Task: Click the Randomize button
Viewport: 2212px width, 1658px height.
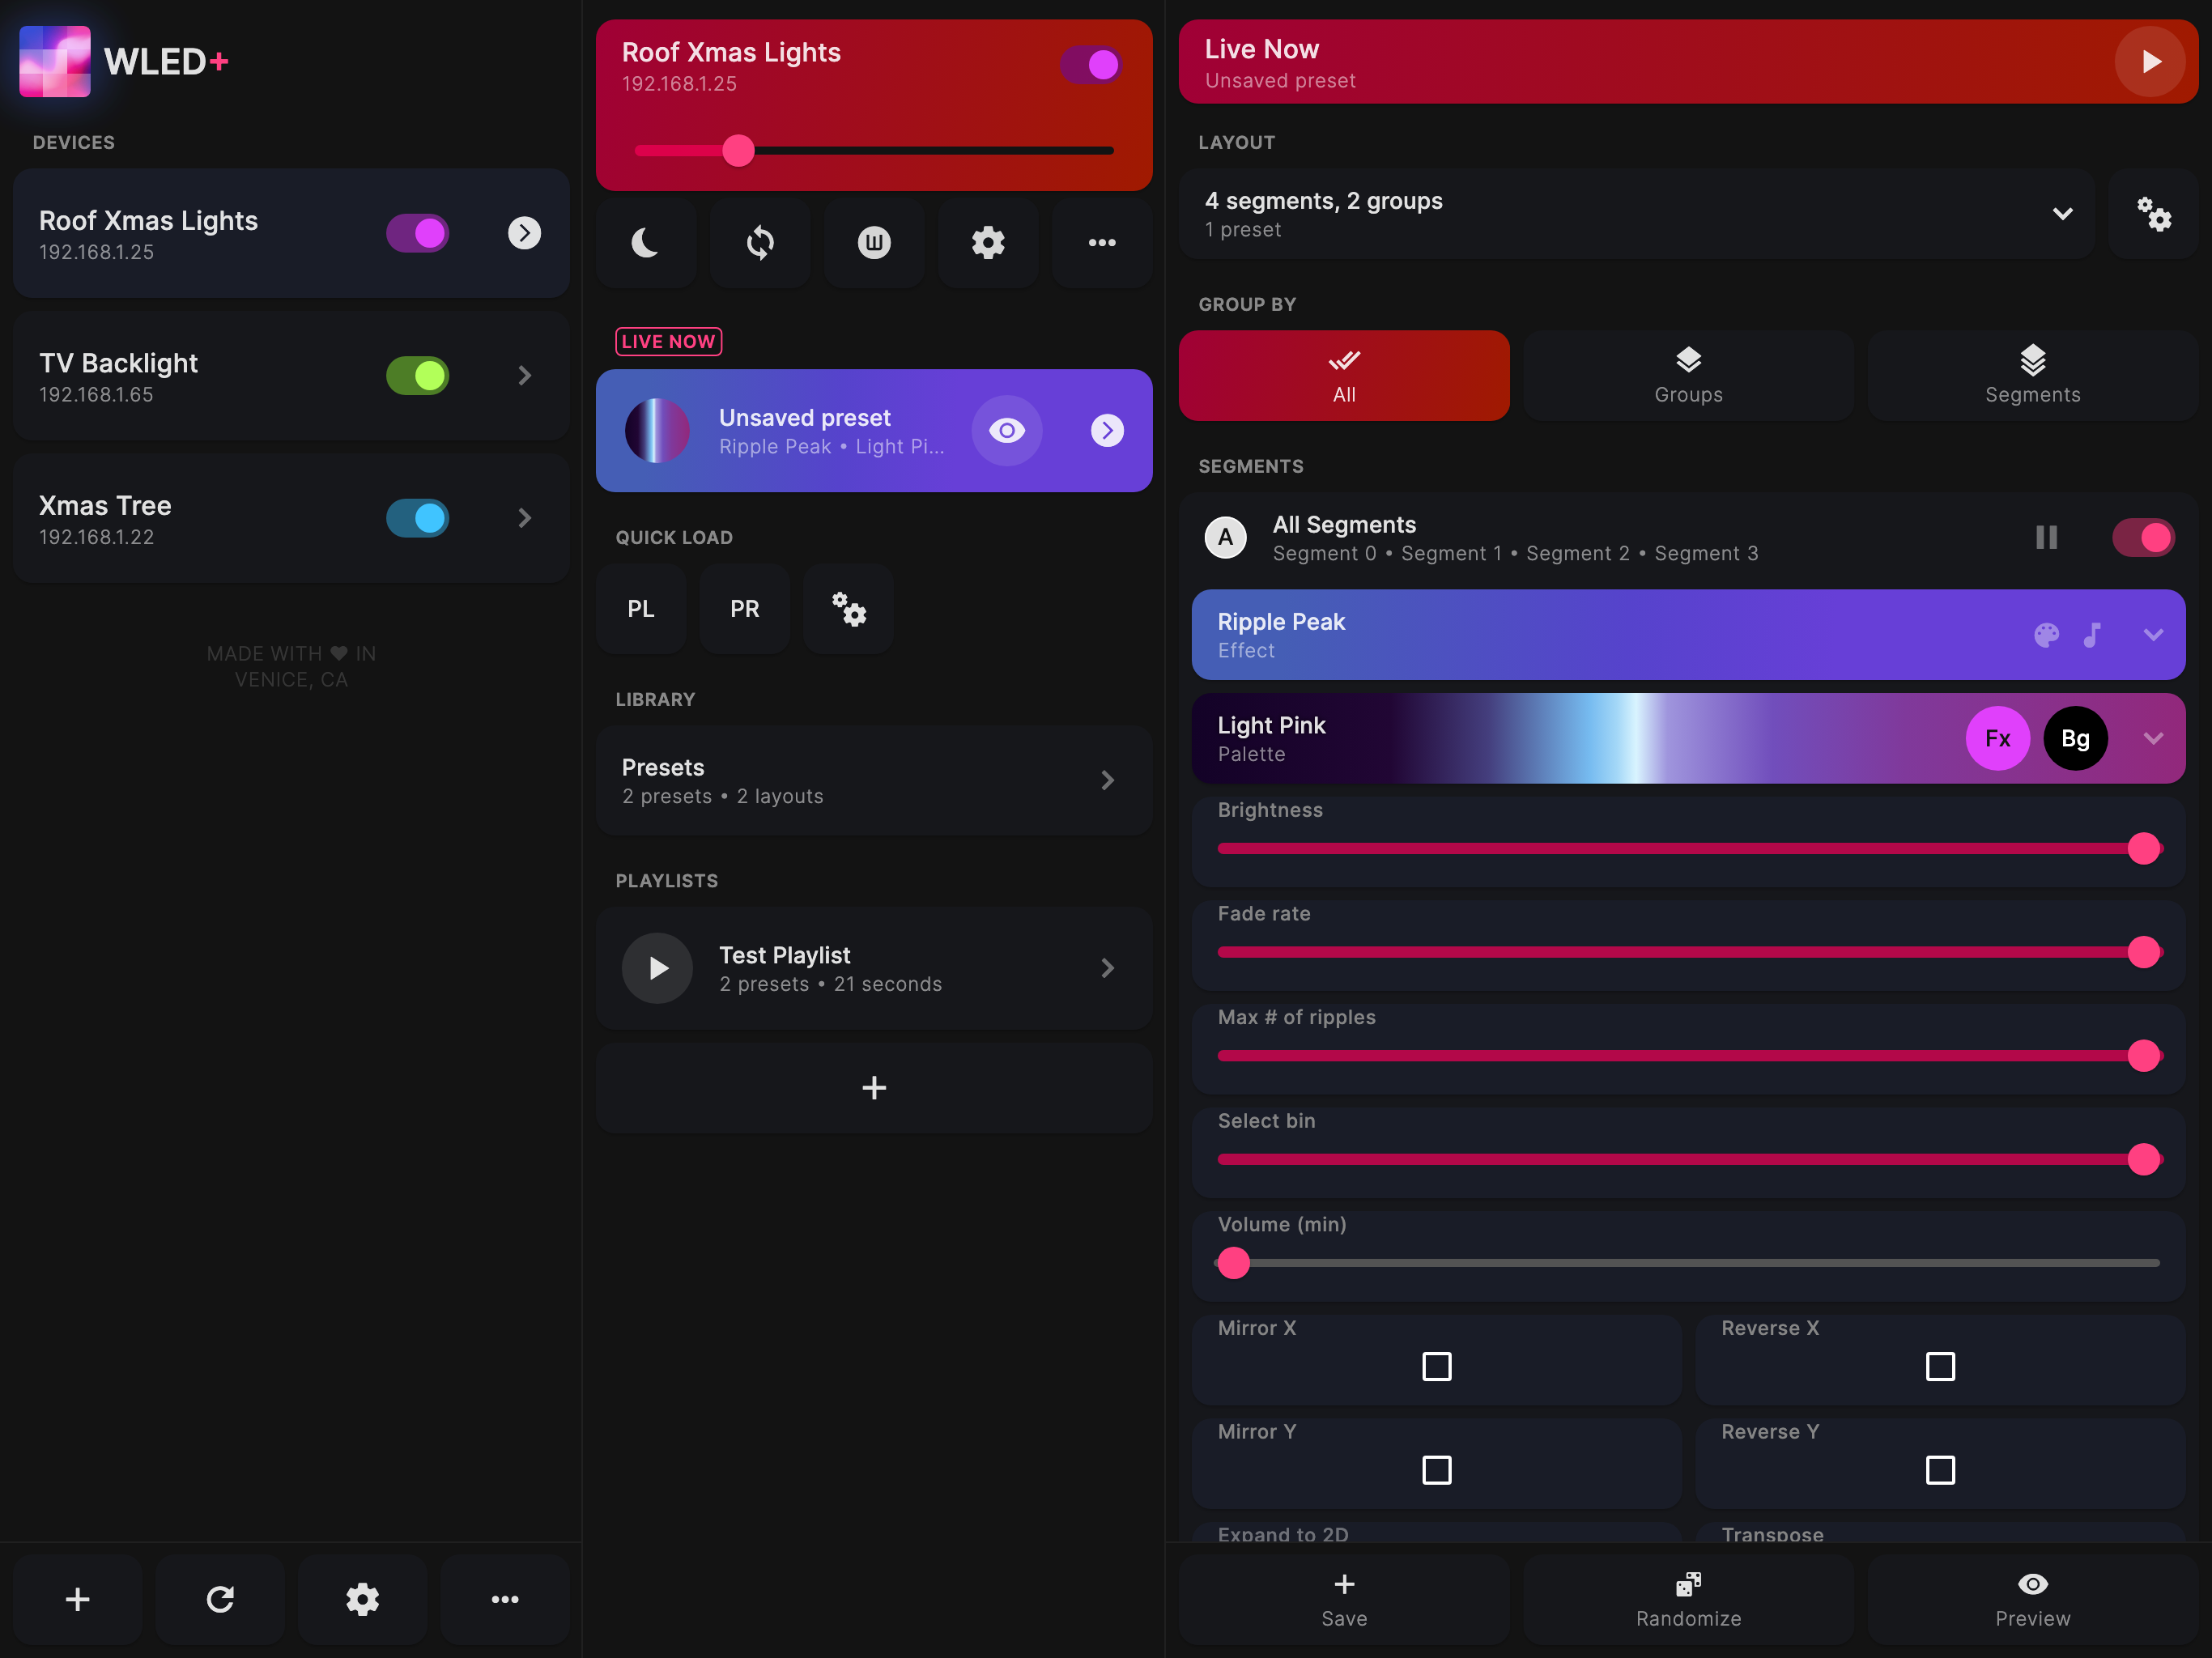Action: click(x=1688, y=1599)
